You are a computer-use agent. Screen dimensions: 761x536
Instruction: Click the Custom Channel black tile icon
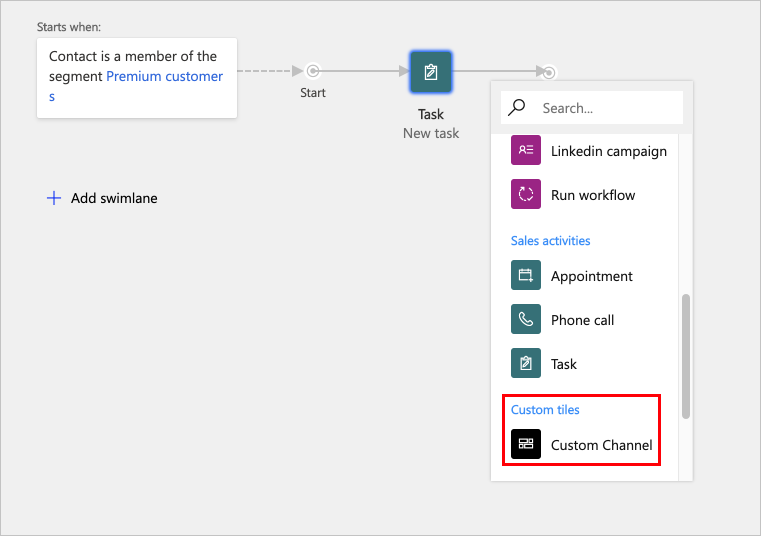pyautogui.click(x=526, y=444)
